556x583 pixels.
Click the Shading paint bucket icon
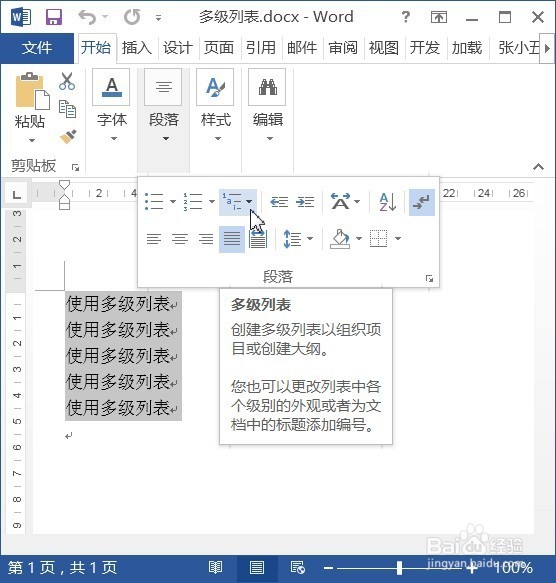340,239
